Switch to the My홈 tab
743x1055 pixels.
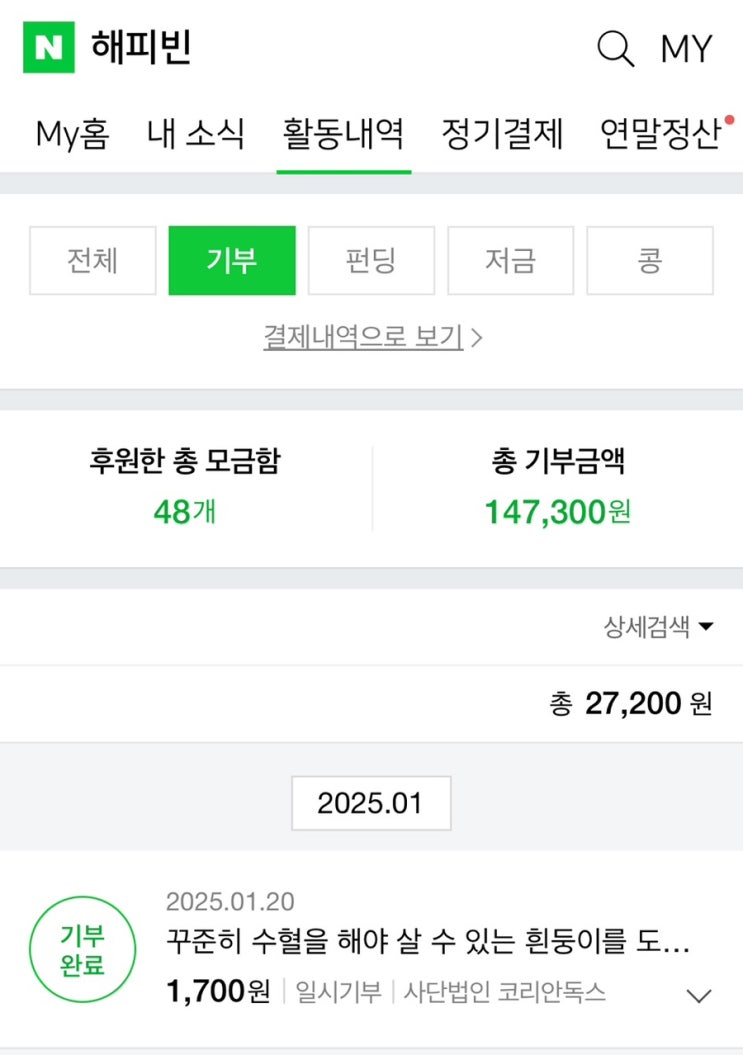point(72,134)
